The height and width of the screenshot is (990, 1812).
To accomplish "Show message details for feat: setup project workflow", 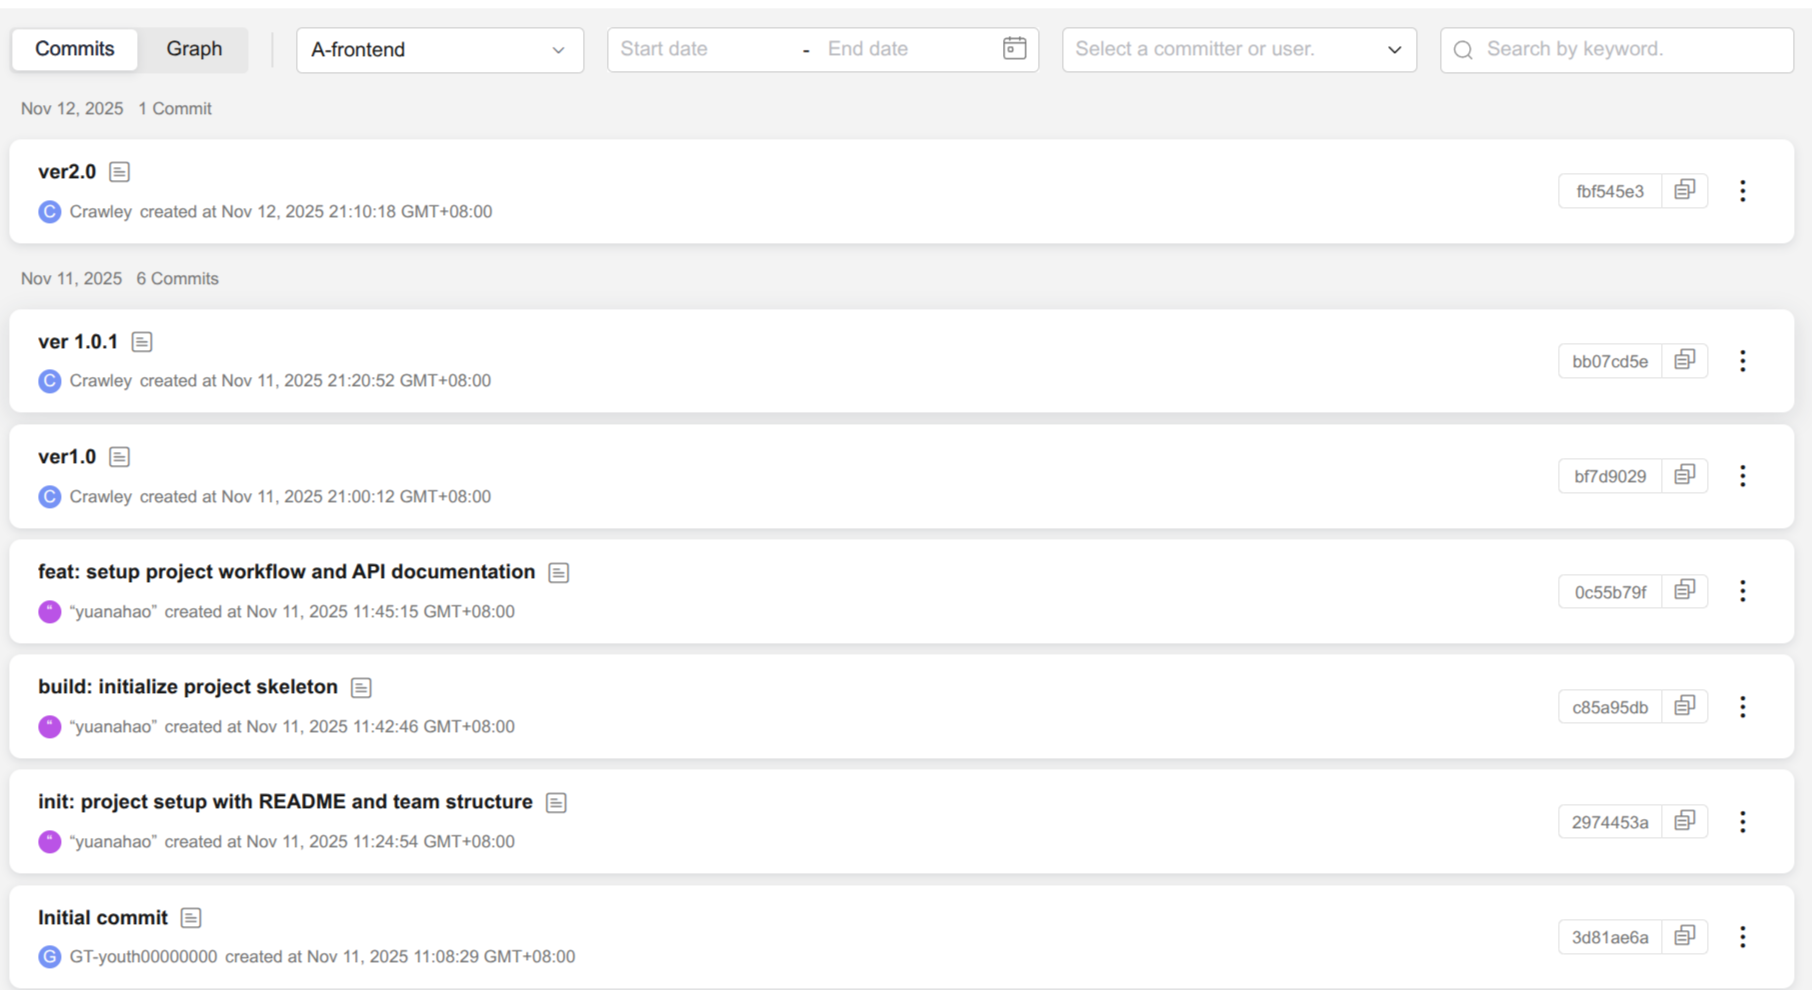I will (559, 573).
